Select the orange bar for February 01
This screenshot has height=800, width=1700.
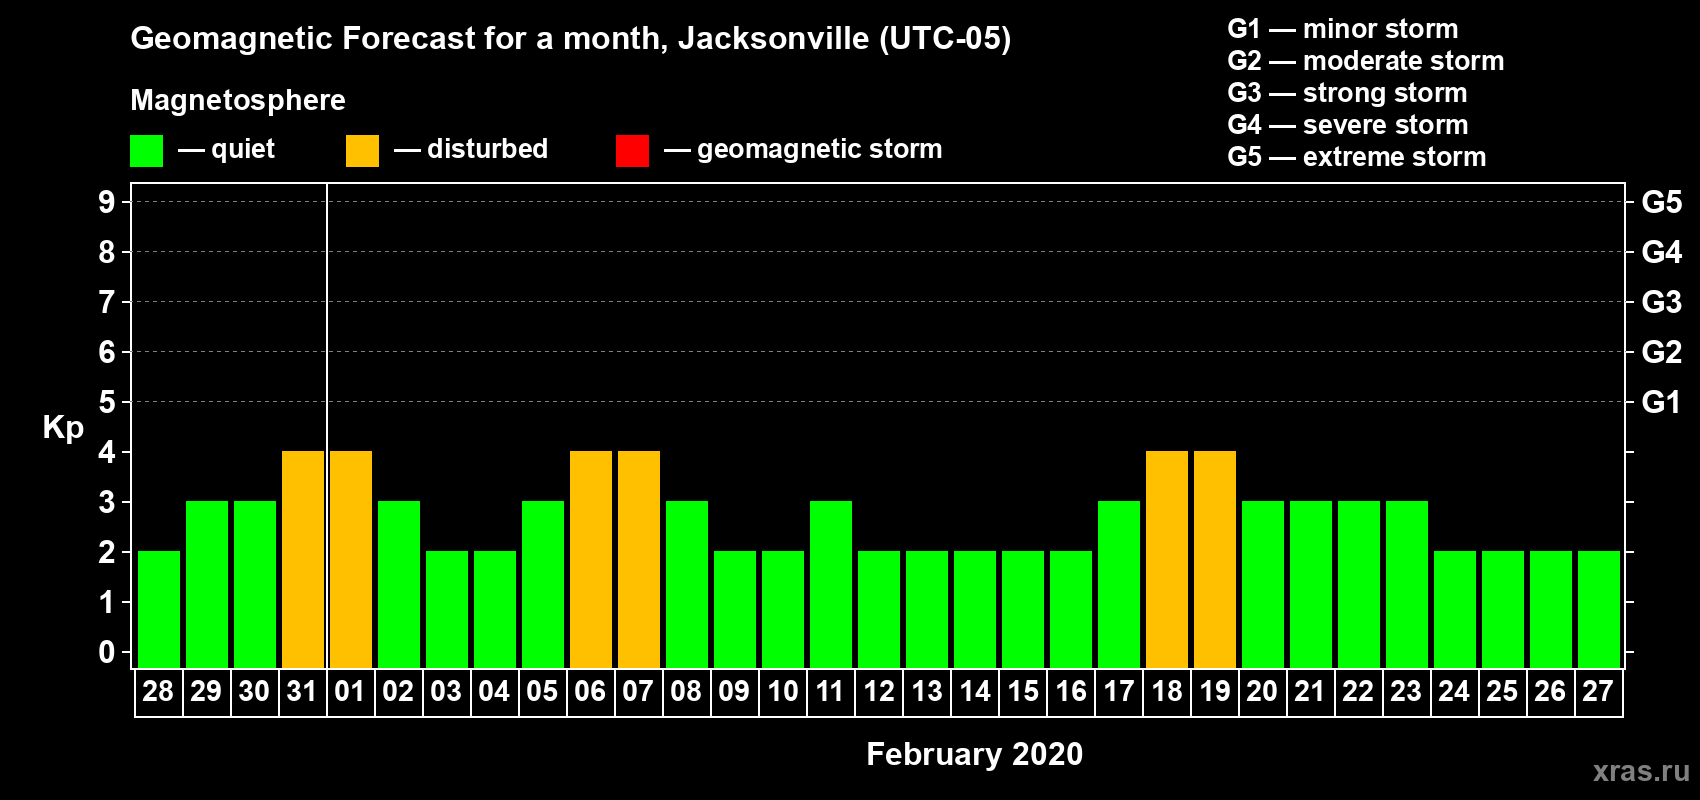[x=351, y=559]
